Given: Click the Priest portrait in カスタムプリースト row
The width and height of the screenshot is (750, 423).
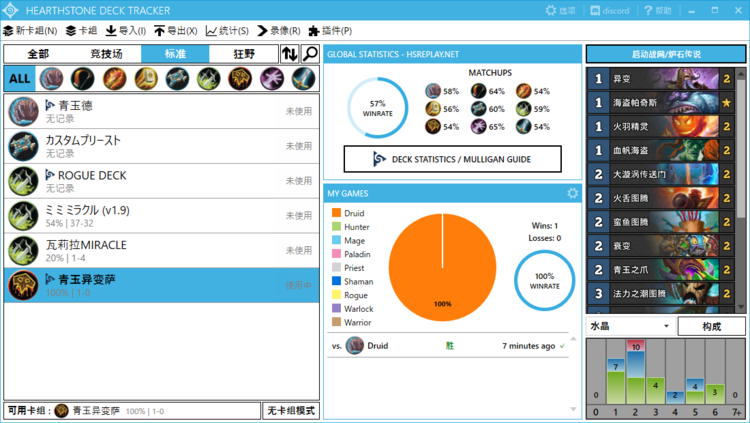Looking at the screenshot, I should 23,146.
